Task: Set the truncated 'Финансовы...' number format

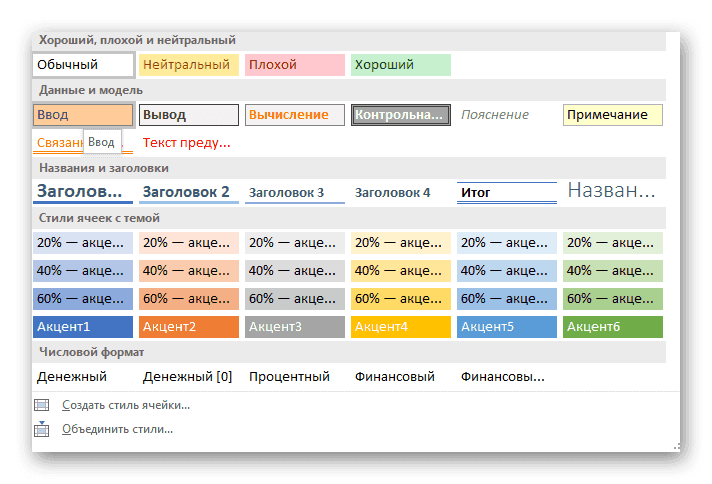Action: point(507,377)
